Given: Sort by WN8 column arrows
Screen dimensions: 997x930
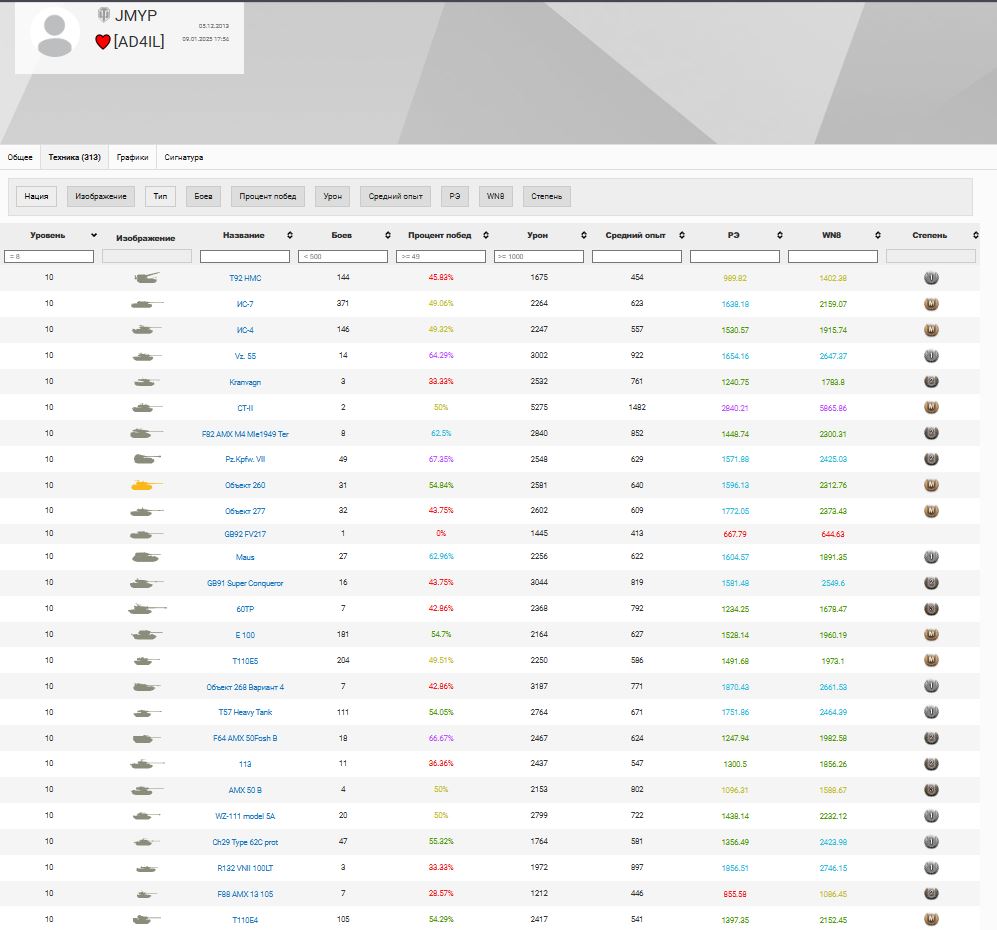Looking at the screenshot, I should pos(877,235).
